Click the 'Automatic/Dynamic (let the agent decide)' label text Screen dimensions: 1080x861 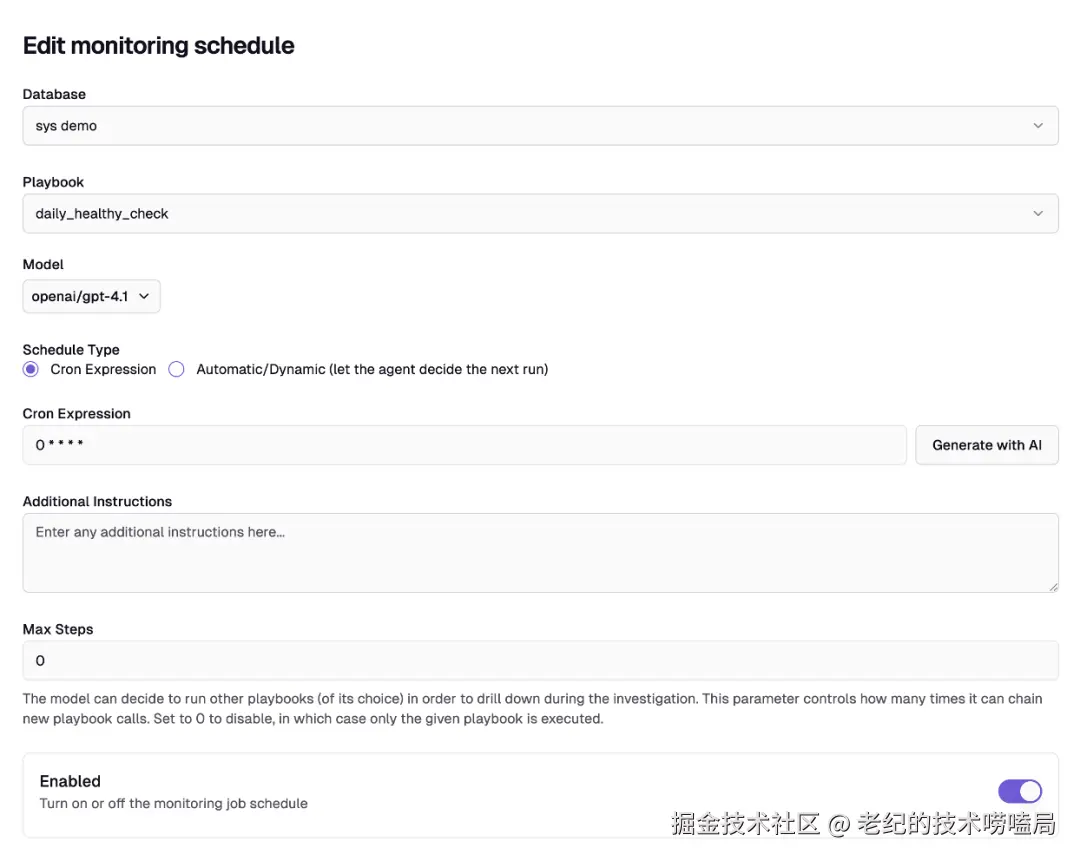[x=372, y=369]
